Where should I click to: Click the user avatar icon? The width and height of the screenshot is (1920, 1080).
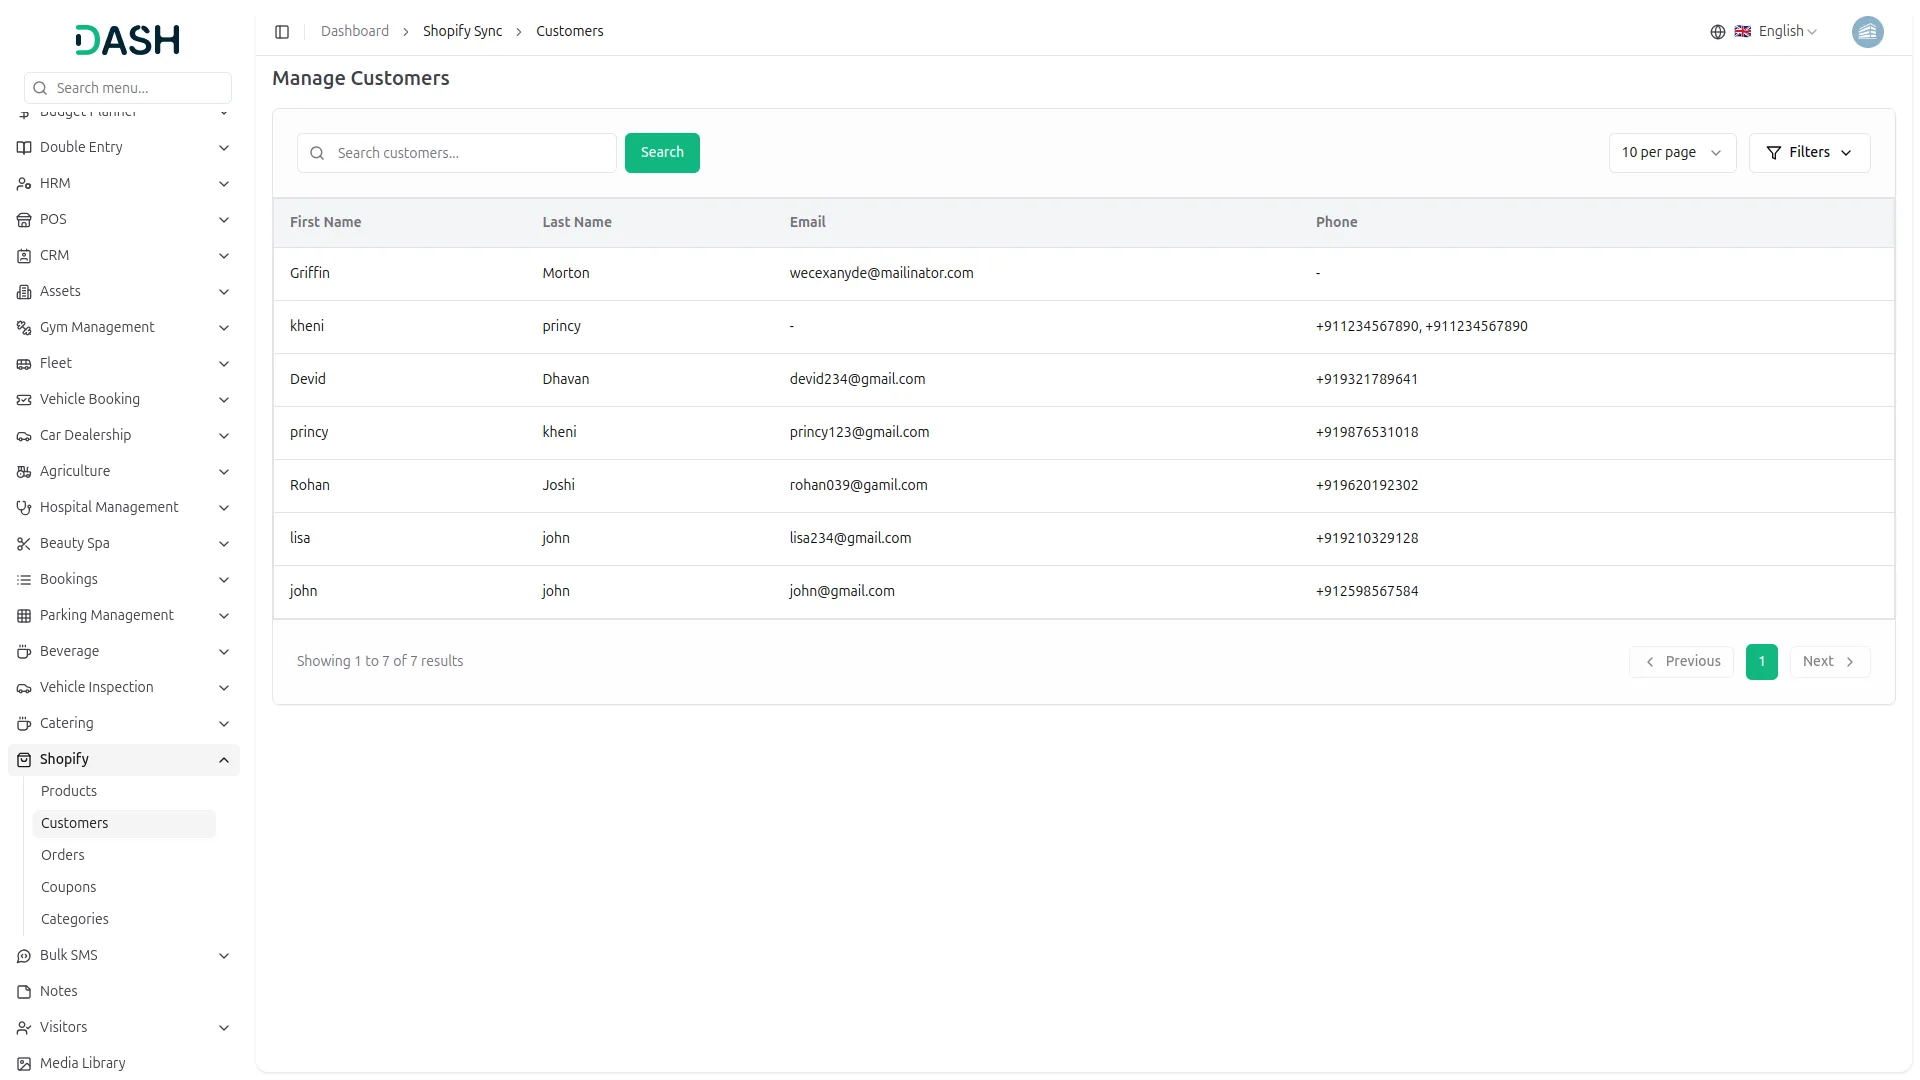[x=1867, y=32]
